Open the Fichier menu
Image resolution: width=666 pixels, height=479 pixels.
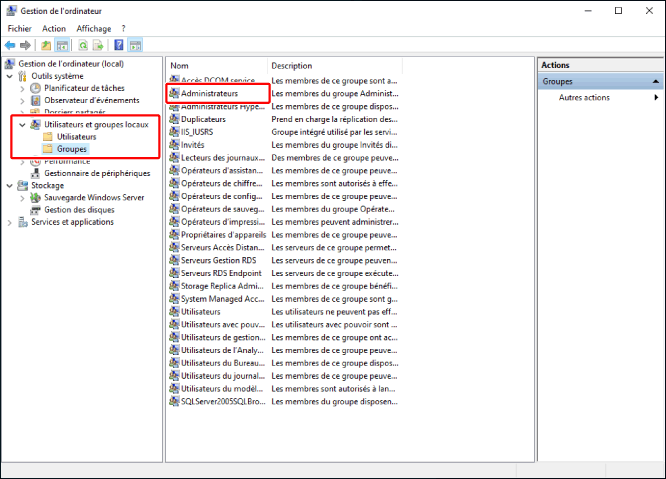tap(19, 29)
